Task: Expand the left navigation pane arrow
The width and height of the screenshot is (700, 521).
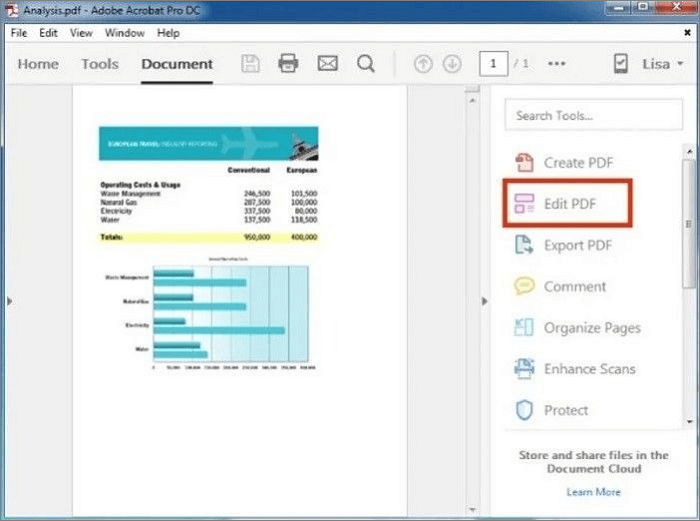Action: [x=9, y=301]
